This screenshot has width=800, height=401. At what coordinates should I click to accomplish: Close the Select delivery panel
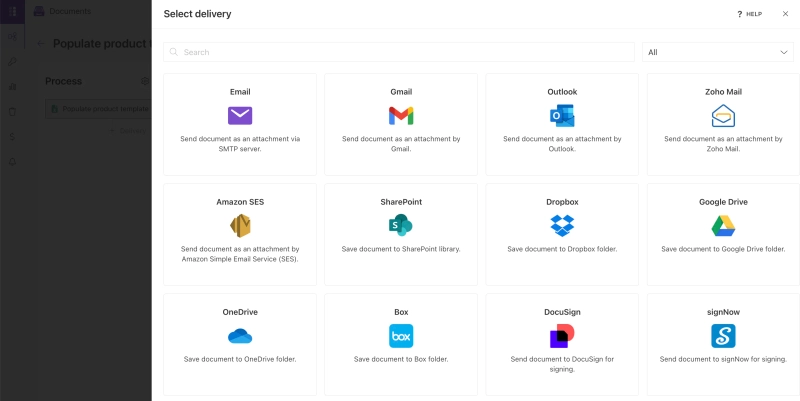click(x=785, y=14)
